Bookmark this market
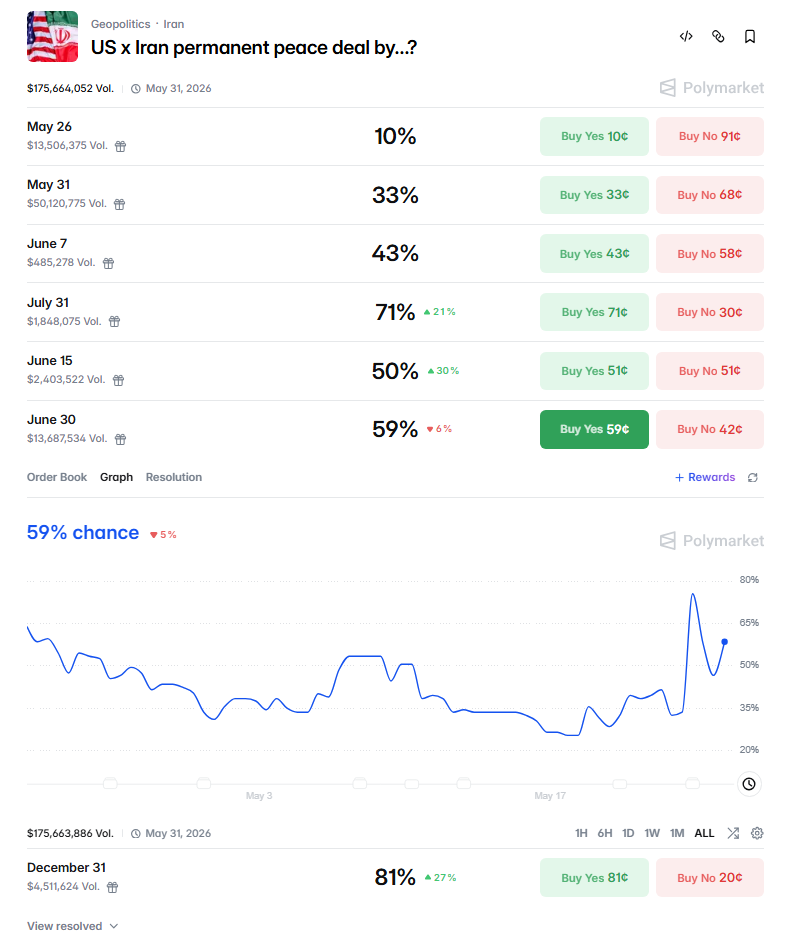The width and height of the screenshot is (789, 933). [x=750, y=36]
